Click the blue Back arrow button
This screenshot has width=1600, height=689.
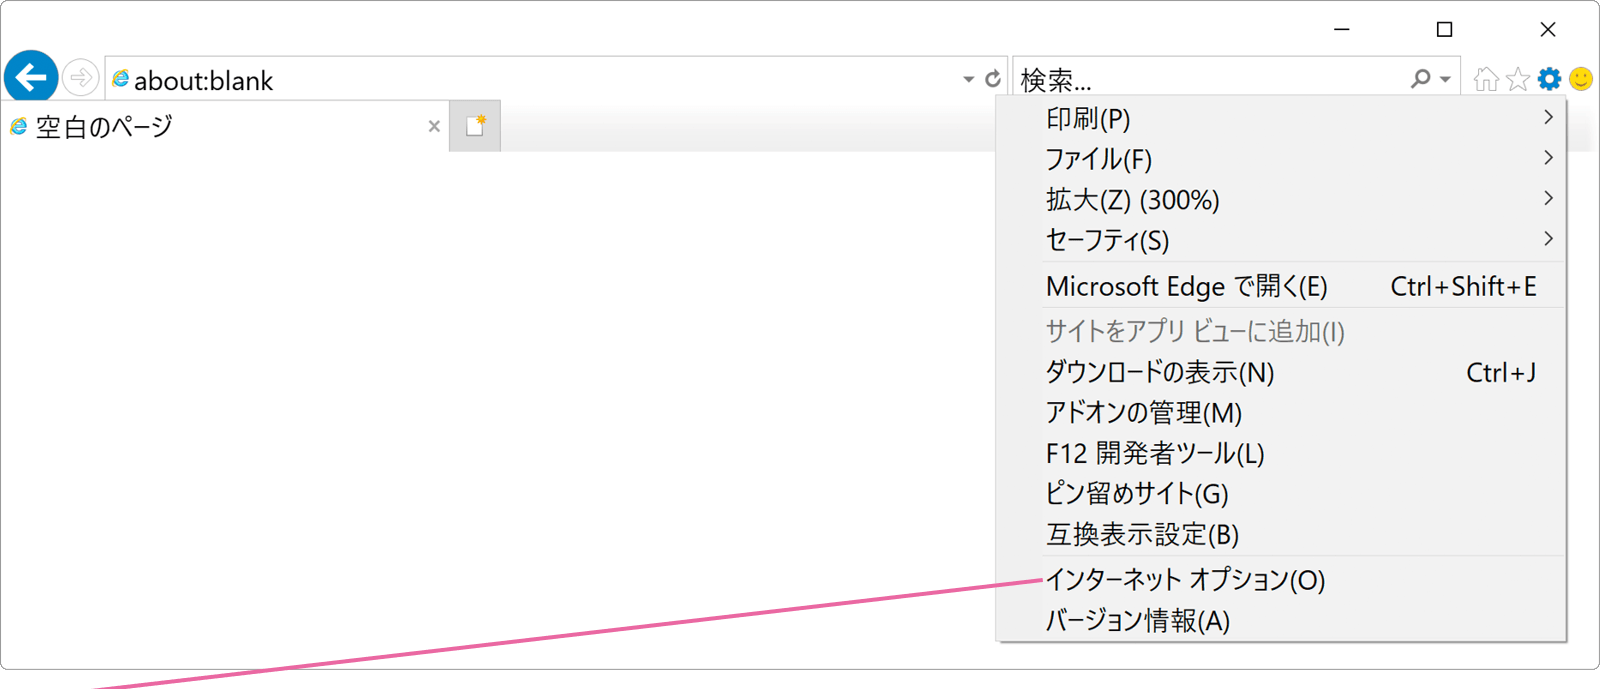[x=31, y=77]
